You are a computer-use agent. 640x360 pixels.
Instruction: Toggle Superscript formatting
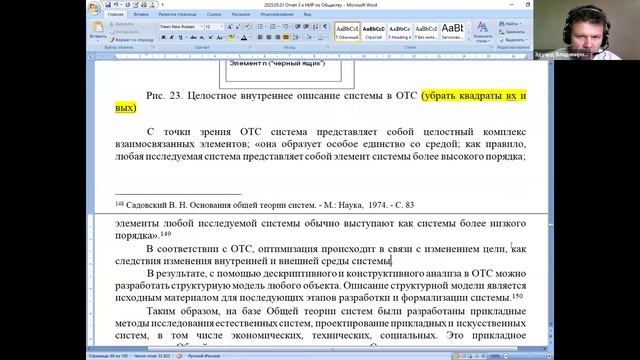211,37
